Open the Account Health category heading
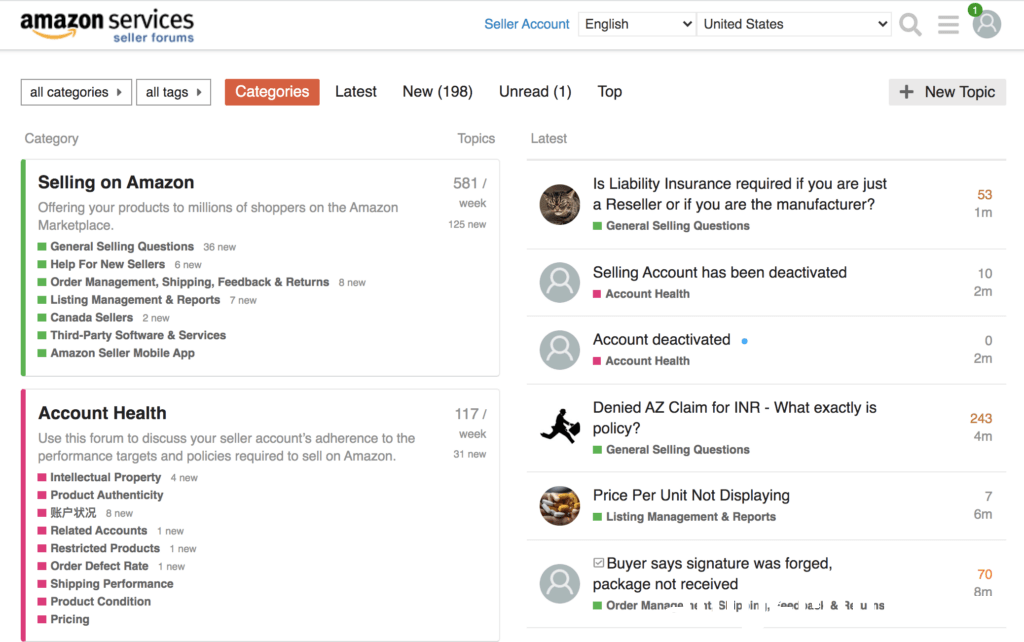The height and width of the screenshot is (642, 1024). tap(103, 413)
